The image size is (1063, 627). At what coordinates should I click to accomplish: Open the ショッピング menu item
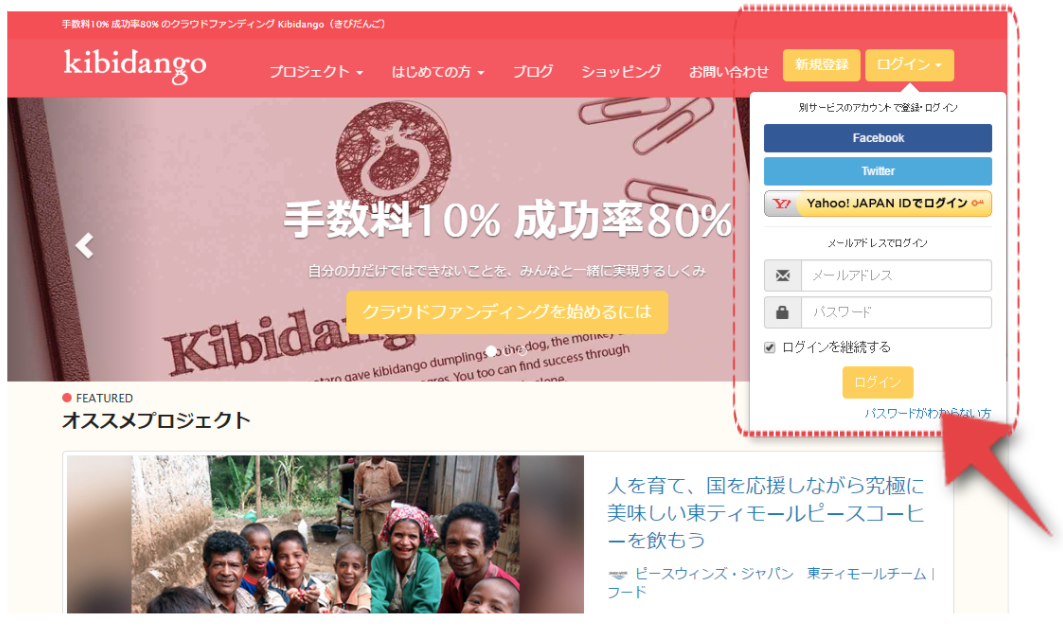(621, 71)
